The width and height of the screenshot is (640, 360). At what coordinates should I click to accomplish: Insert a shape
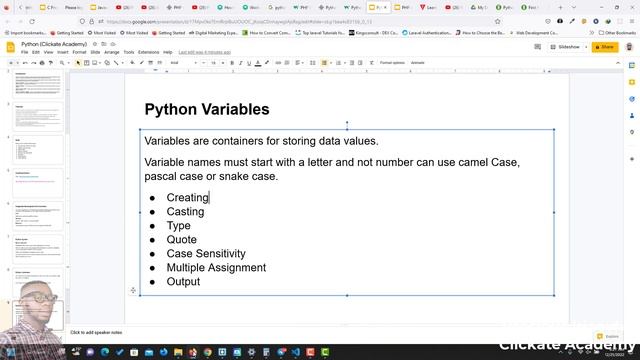[x=107, y=63]
